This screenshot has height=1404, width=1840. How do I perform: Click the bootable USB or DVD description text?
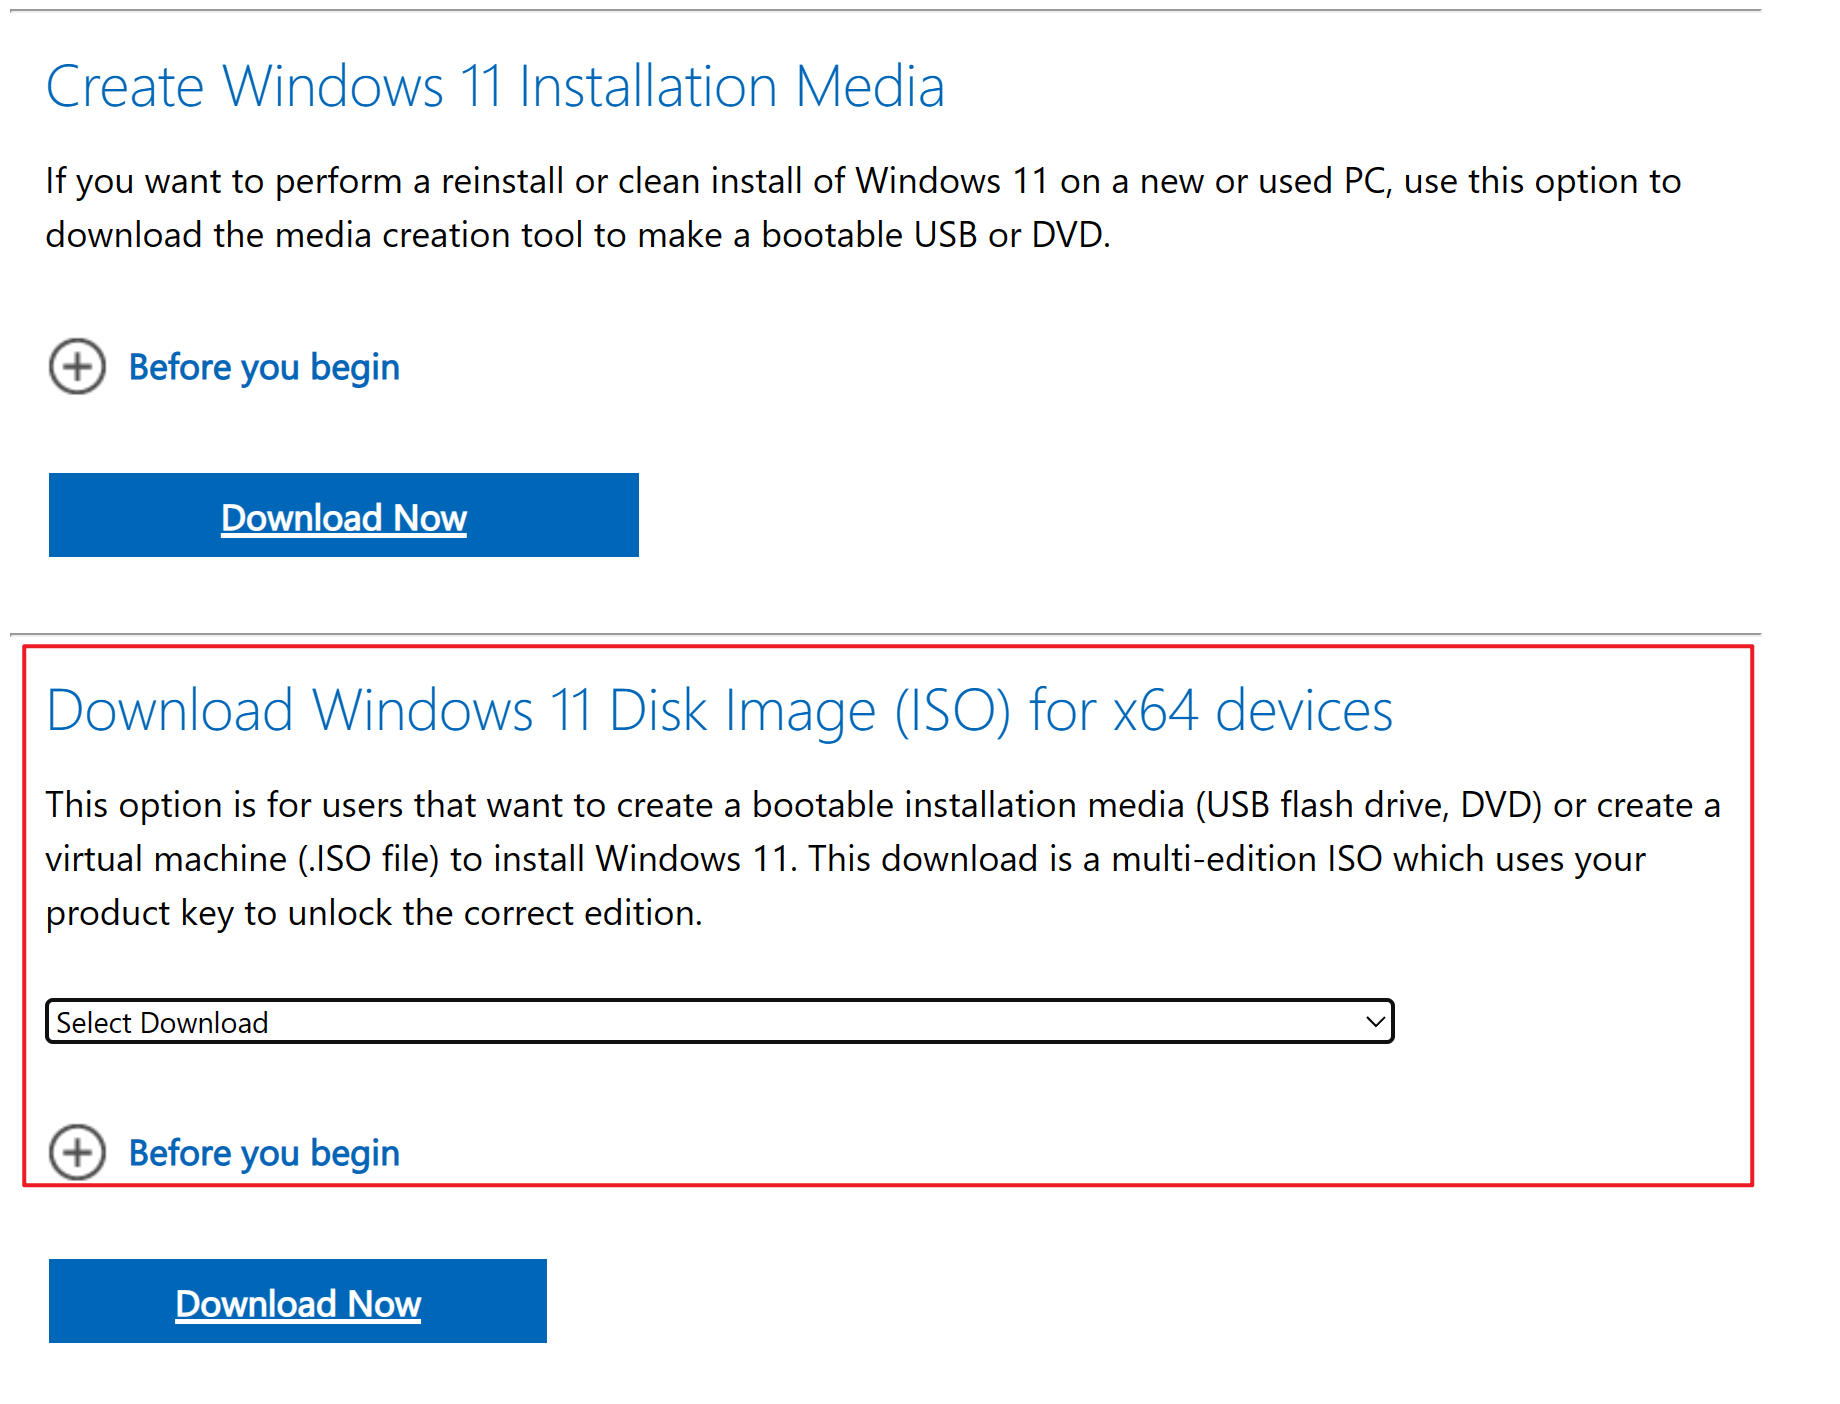pyautogui.click(x=862, y=208)
